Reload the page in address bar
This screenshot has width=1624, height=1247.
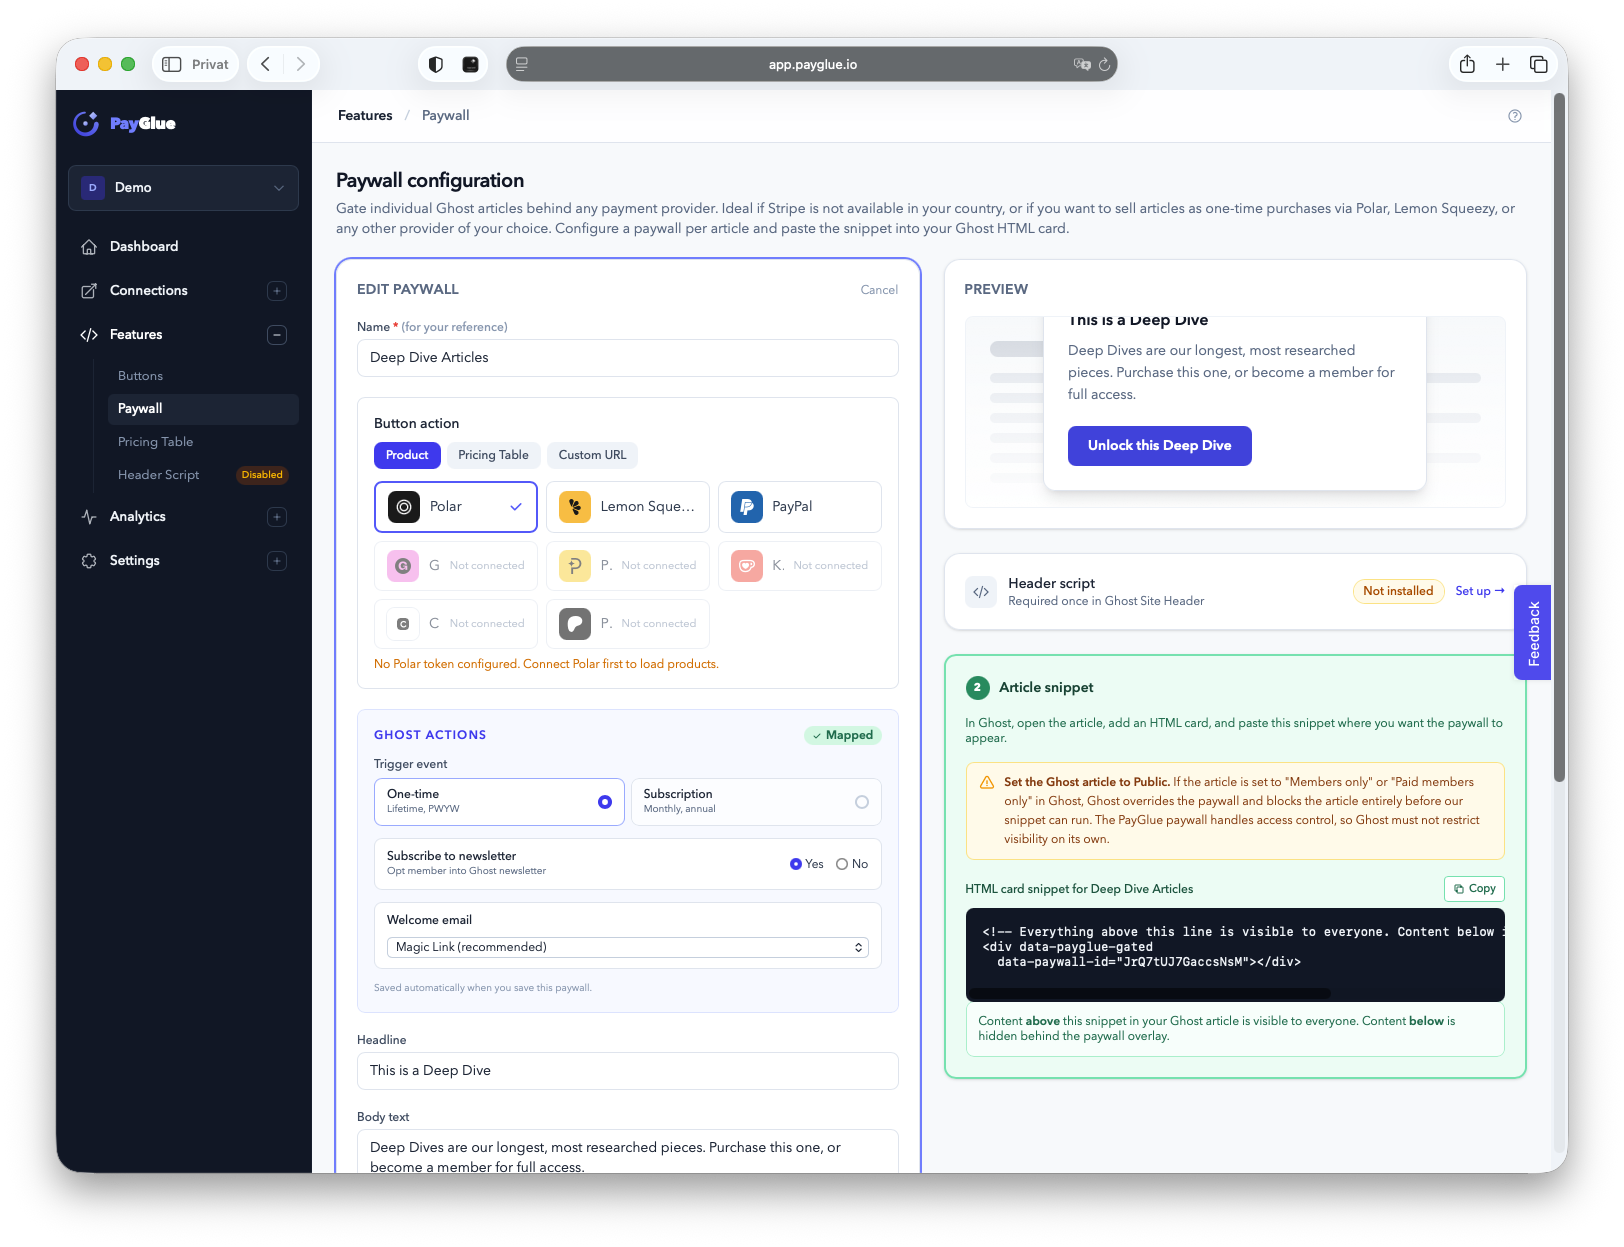point(1105,64)
